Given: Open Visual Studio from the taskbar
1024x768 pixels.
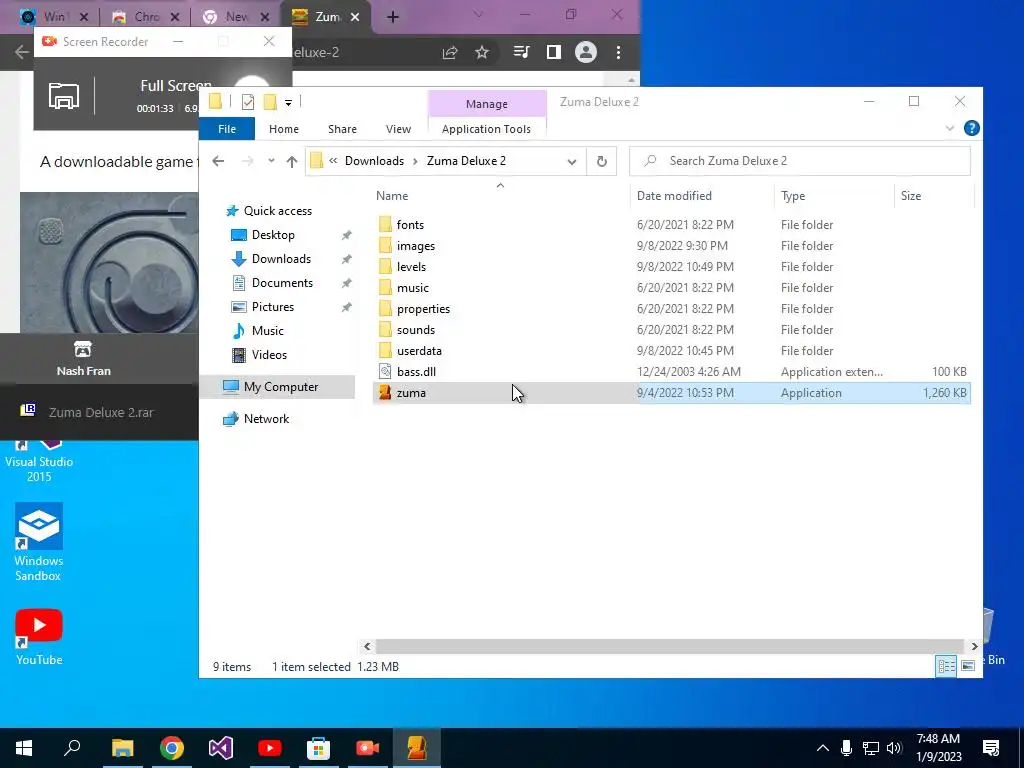Looking at the screenshot, I should pyautogui.click(x=221, y=748).
